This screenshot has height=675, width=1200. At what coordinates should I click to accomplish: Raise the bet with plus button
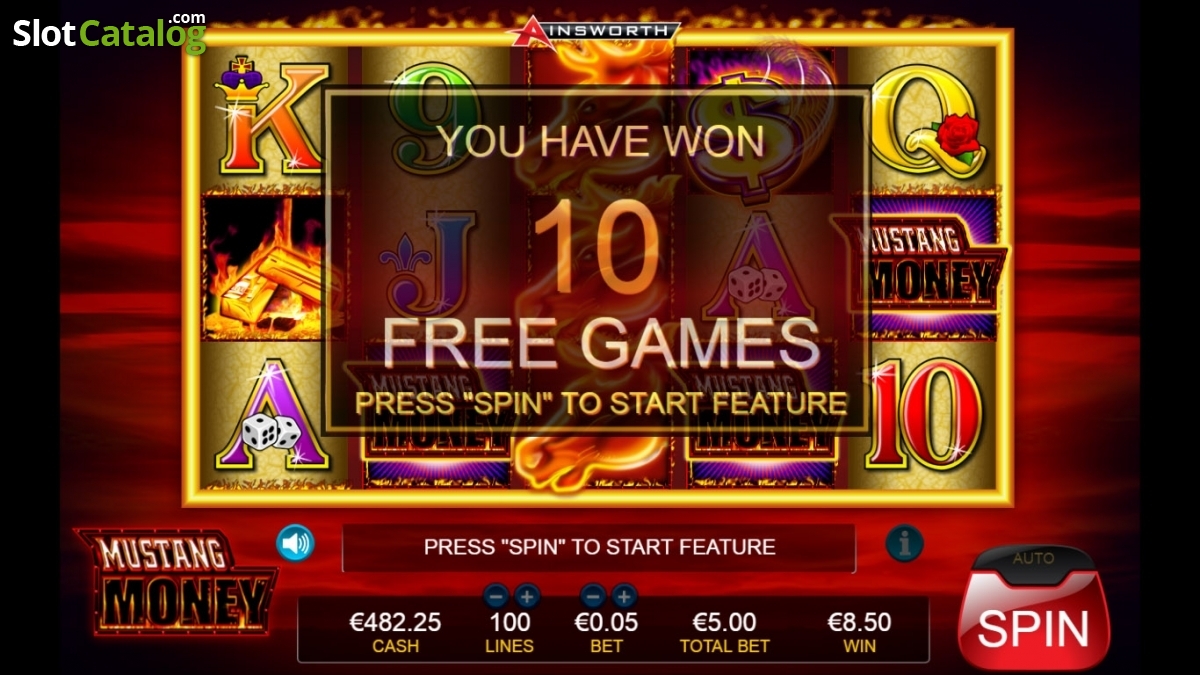(624, 597)
